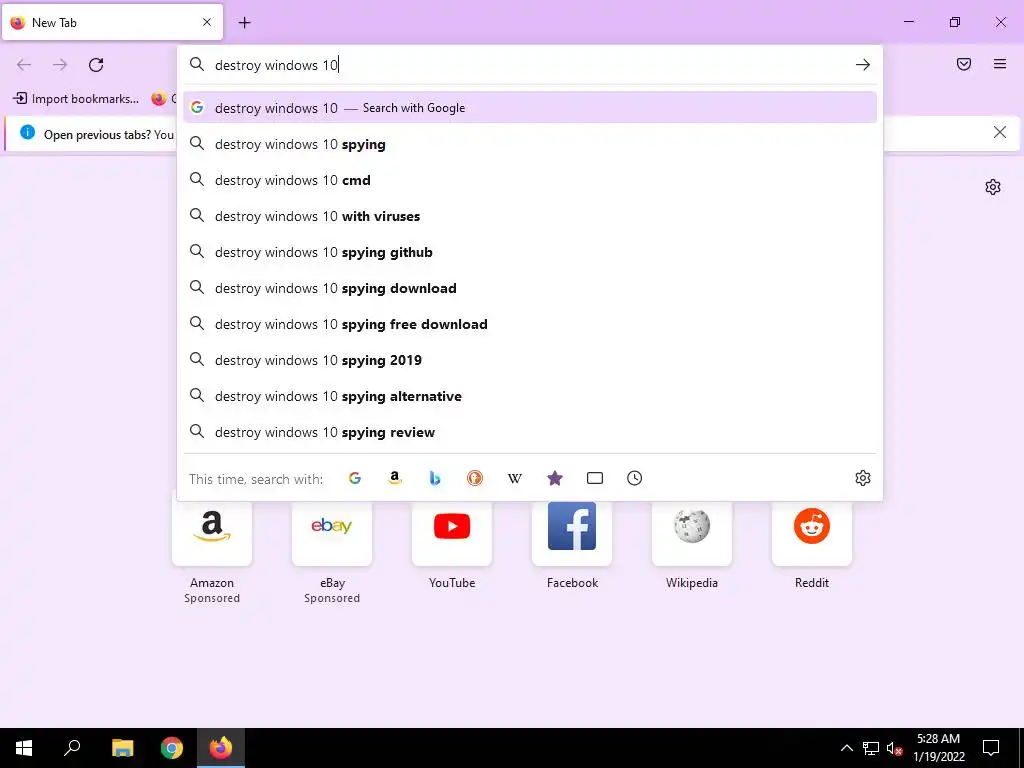The width and height of the screenshot is (1024, 768).
Task: Open Save to Pocket button
Action: click(964, 64)
